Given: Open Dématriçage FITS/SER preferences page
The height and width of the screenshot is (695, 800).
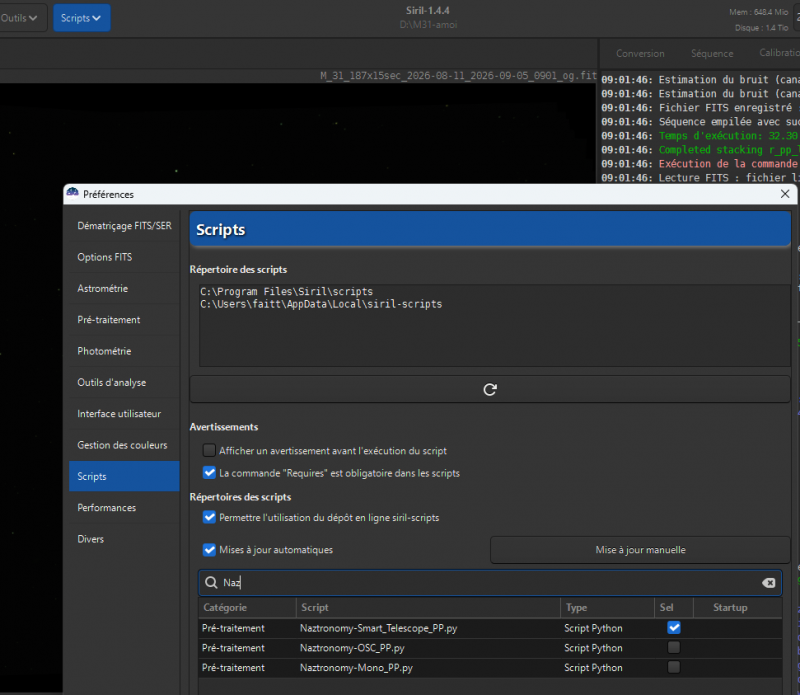Looking at the screenshot, I should click(124, 226).
